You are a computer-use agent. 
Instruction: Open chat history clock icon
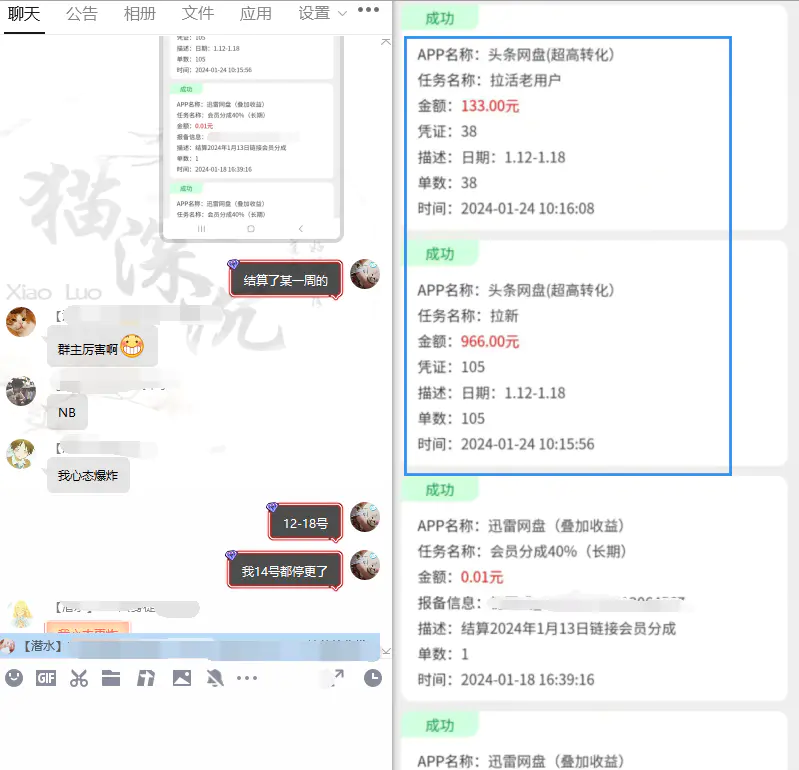point(372,678)
